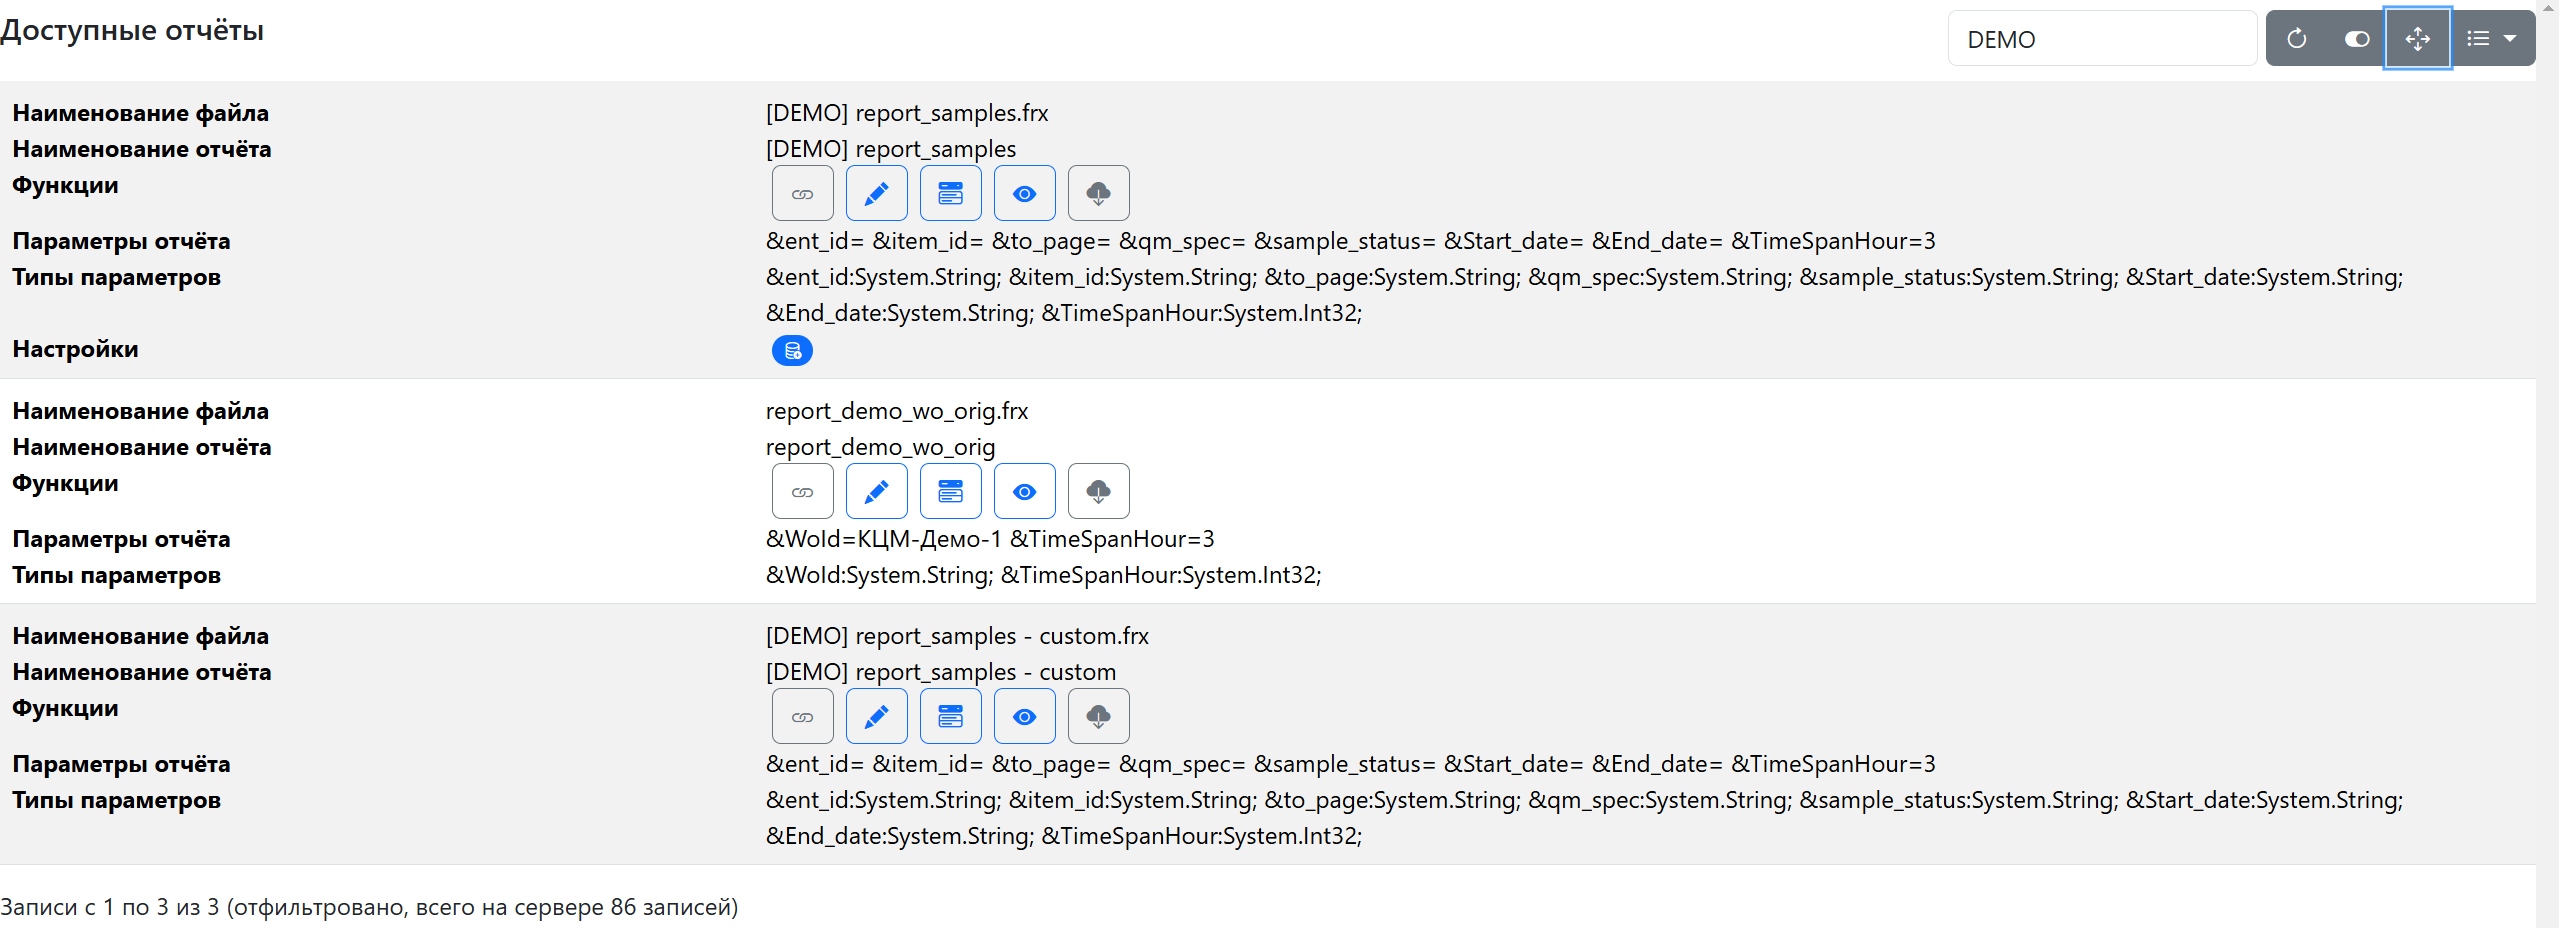Open parameters form for report_samples - custom
The image size is (2559, 928).
point(950,717)
